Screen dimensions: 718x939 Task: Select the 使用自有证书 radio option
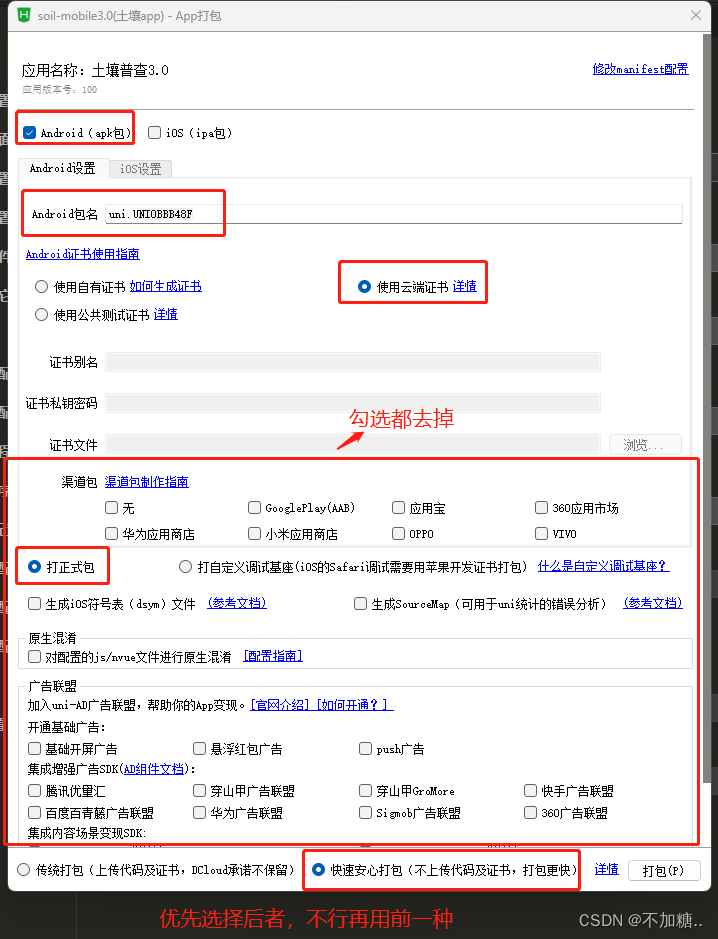pos(42,287)
